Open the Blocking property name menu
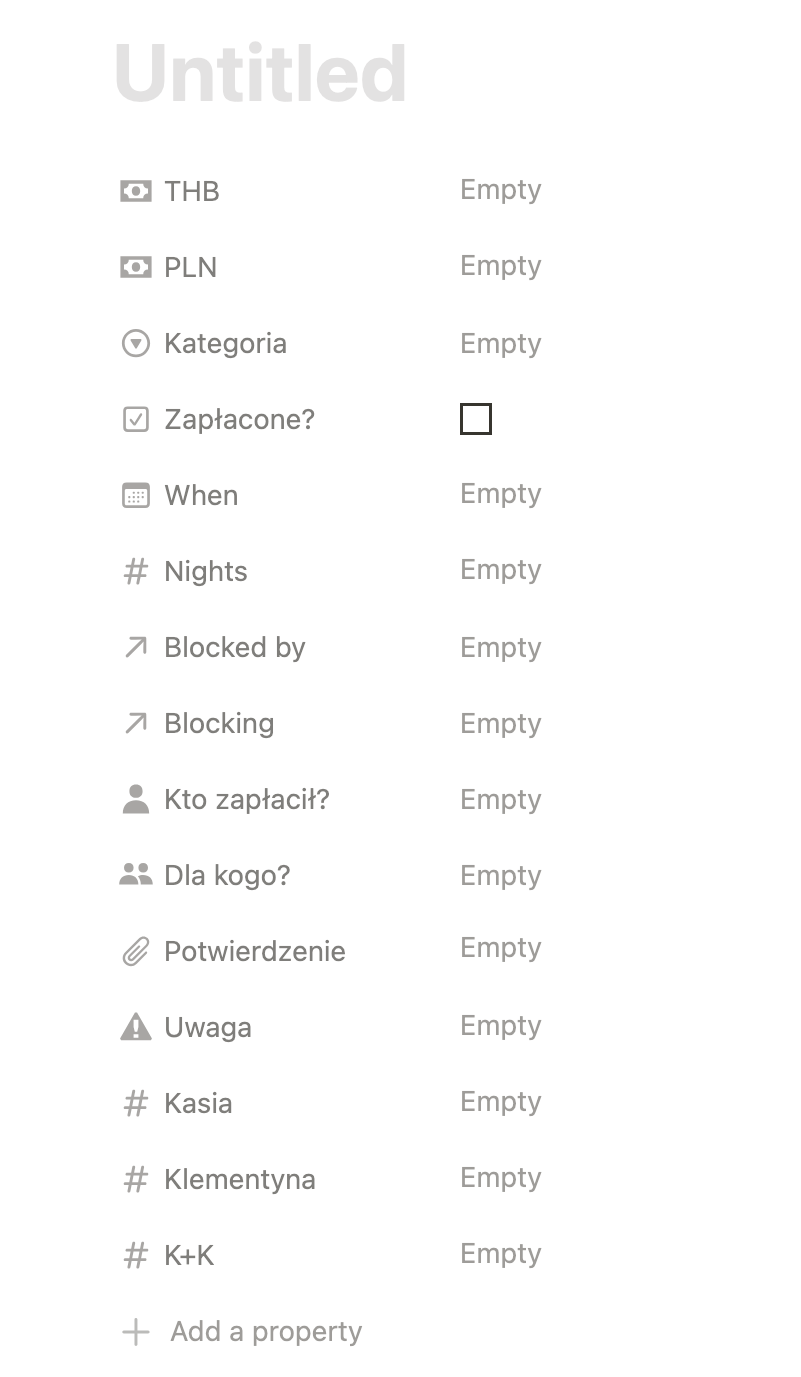The image size is (801, 1377). pos(219,723)
